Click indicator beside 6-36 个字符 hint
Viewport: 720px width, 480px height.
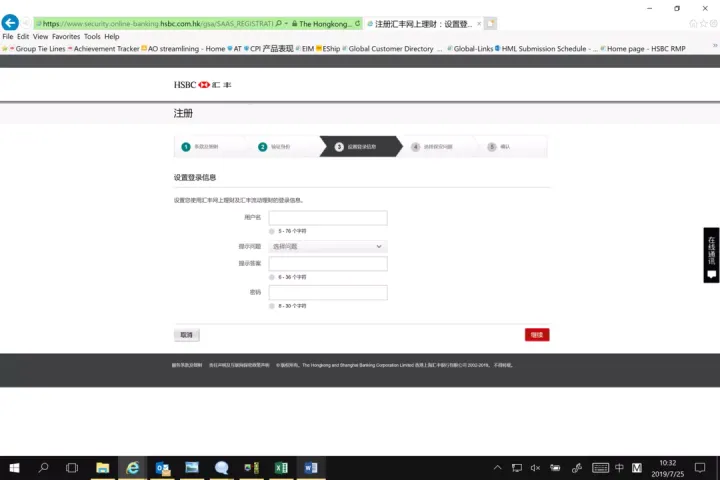pyautogui.click(x=272, y=277)
